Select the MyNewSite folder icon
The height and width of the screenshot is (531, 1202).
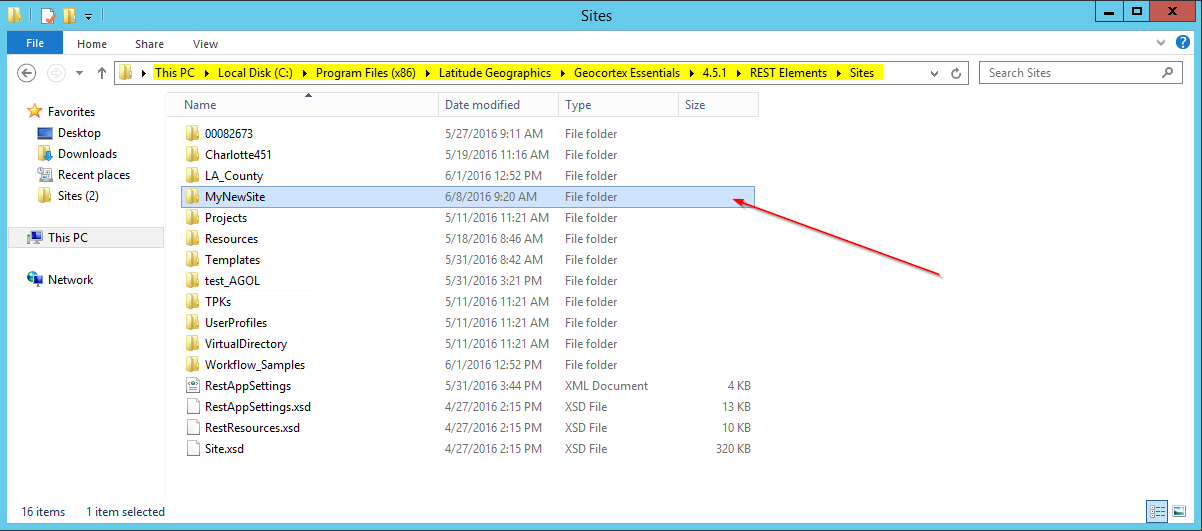[x=193, y=197]
